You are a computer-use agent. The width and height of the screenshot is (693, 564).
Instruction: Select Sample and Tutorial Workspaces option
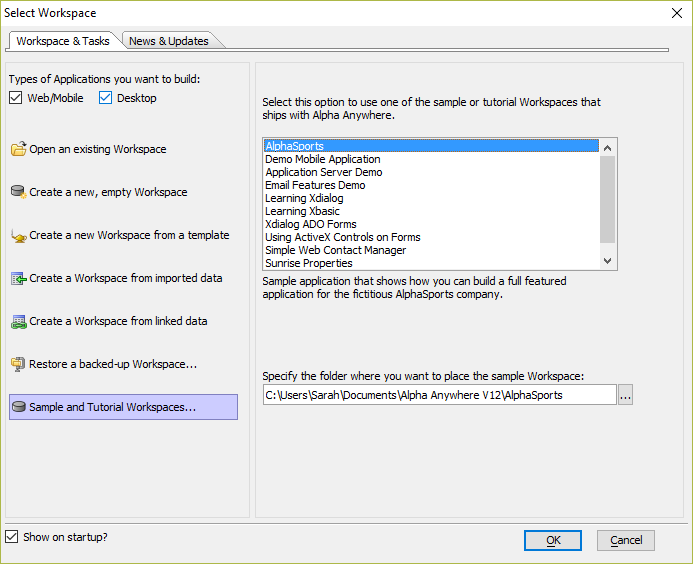point(123,407)
